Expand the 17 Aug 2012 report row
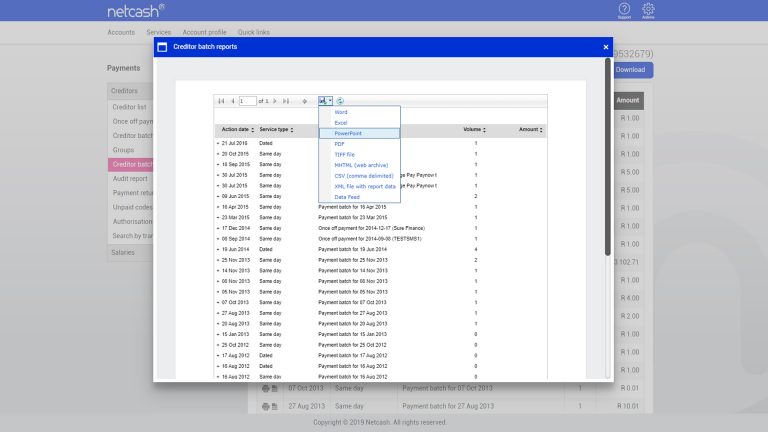Image resolution: width=768 pixels, height=432 pixels. coord(218,356)
